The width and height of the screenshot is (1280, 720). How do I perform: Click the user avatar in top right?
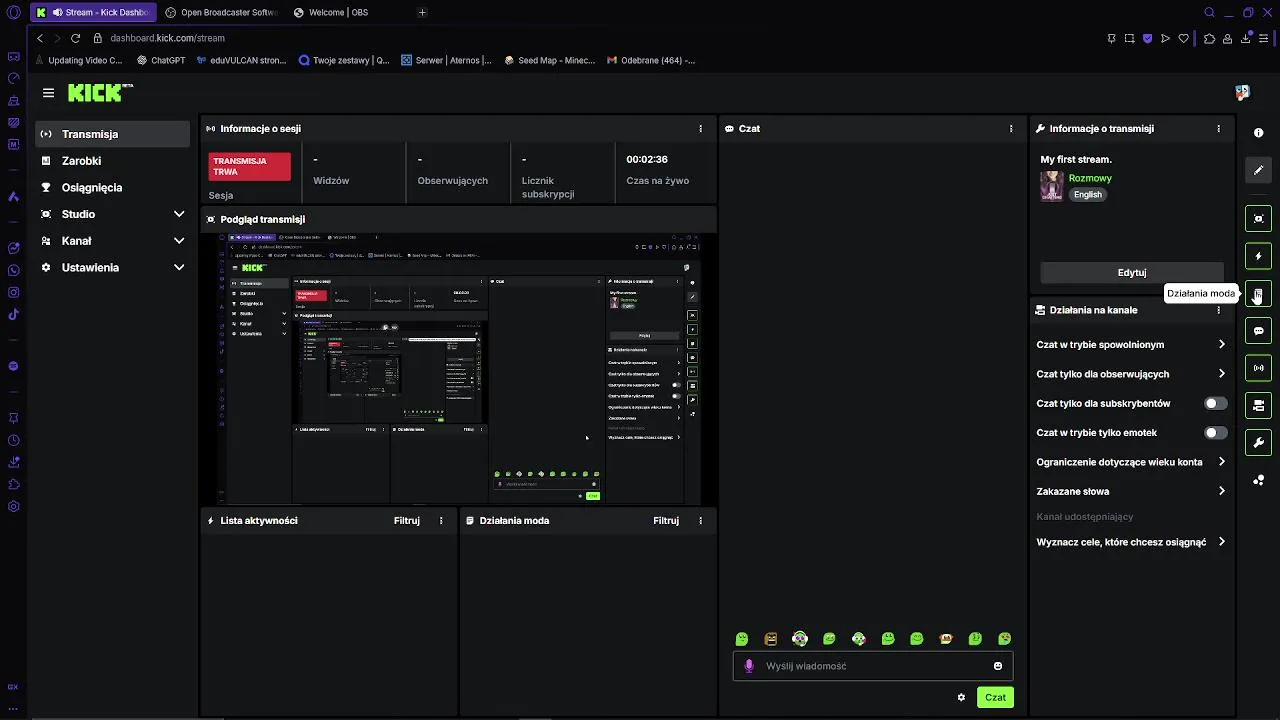point(1242,92)
